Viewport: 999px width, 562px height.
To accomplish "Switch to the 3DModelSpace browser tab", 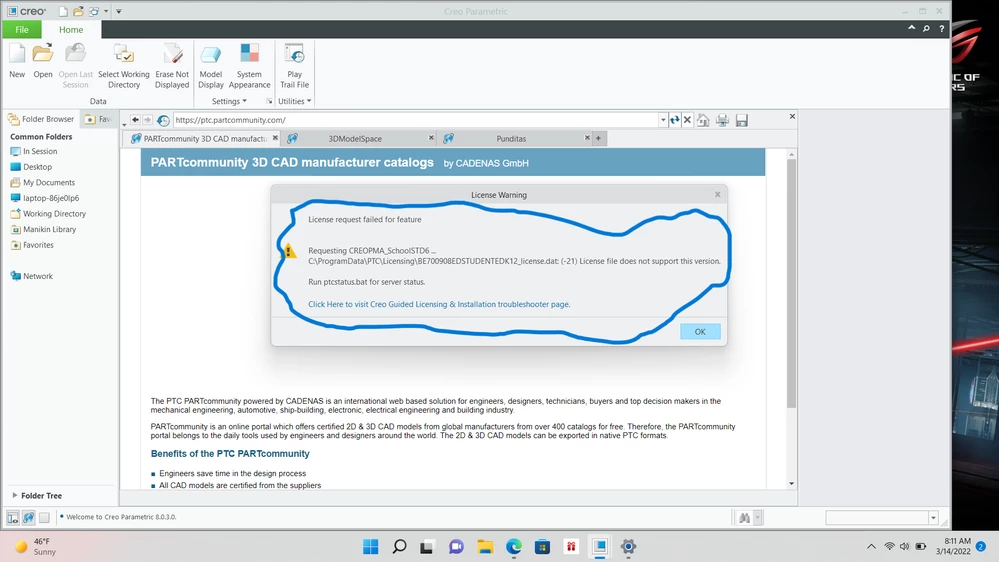I will point(355,138).
